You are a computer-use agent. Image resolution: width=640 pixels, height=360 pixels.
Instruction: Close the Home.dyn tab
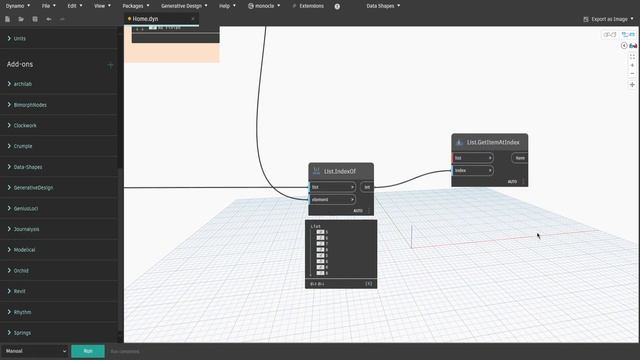coord(193,19)
